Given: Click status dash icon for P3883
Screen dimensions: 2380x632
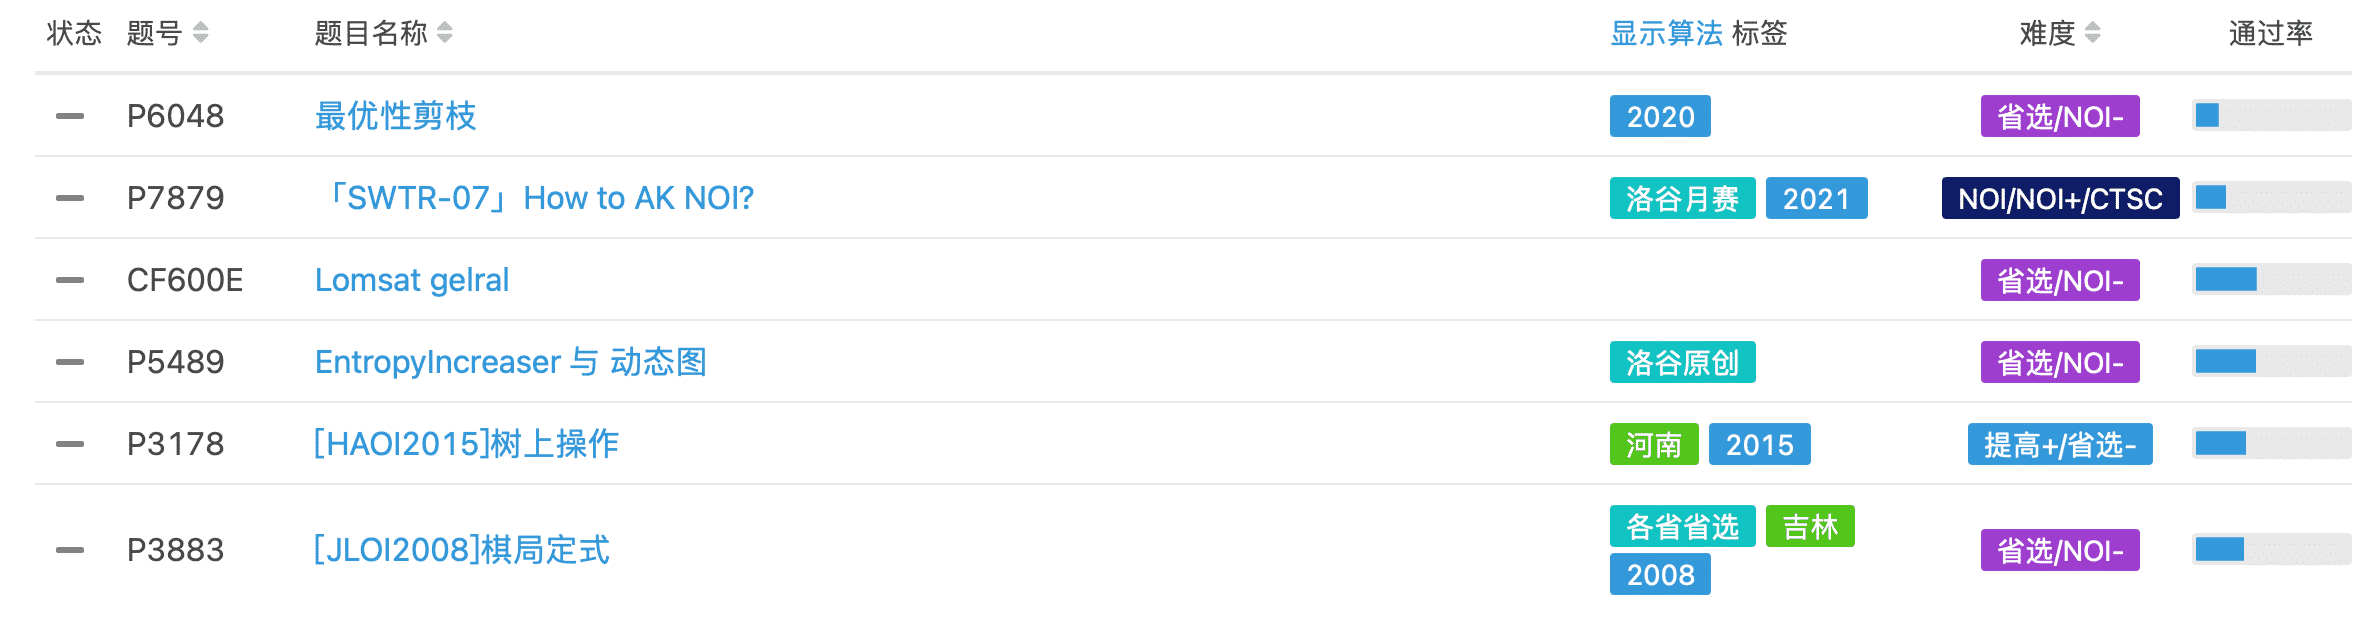Looking at the screenshot, I should [70, 550].
